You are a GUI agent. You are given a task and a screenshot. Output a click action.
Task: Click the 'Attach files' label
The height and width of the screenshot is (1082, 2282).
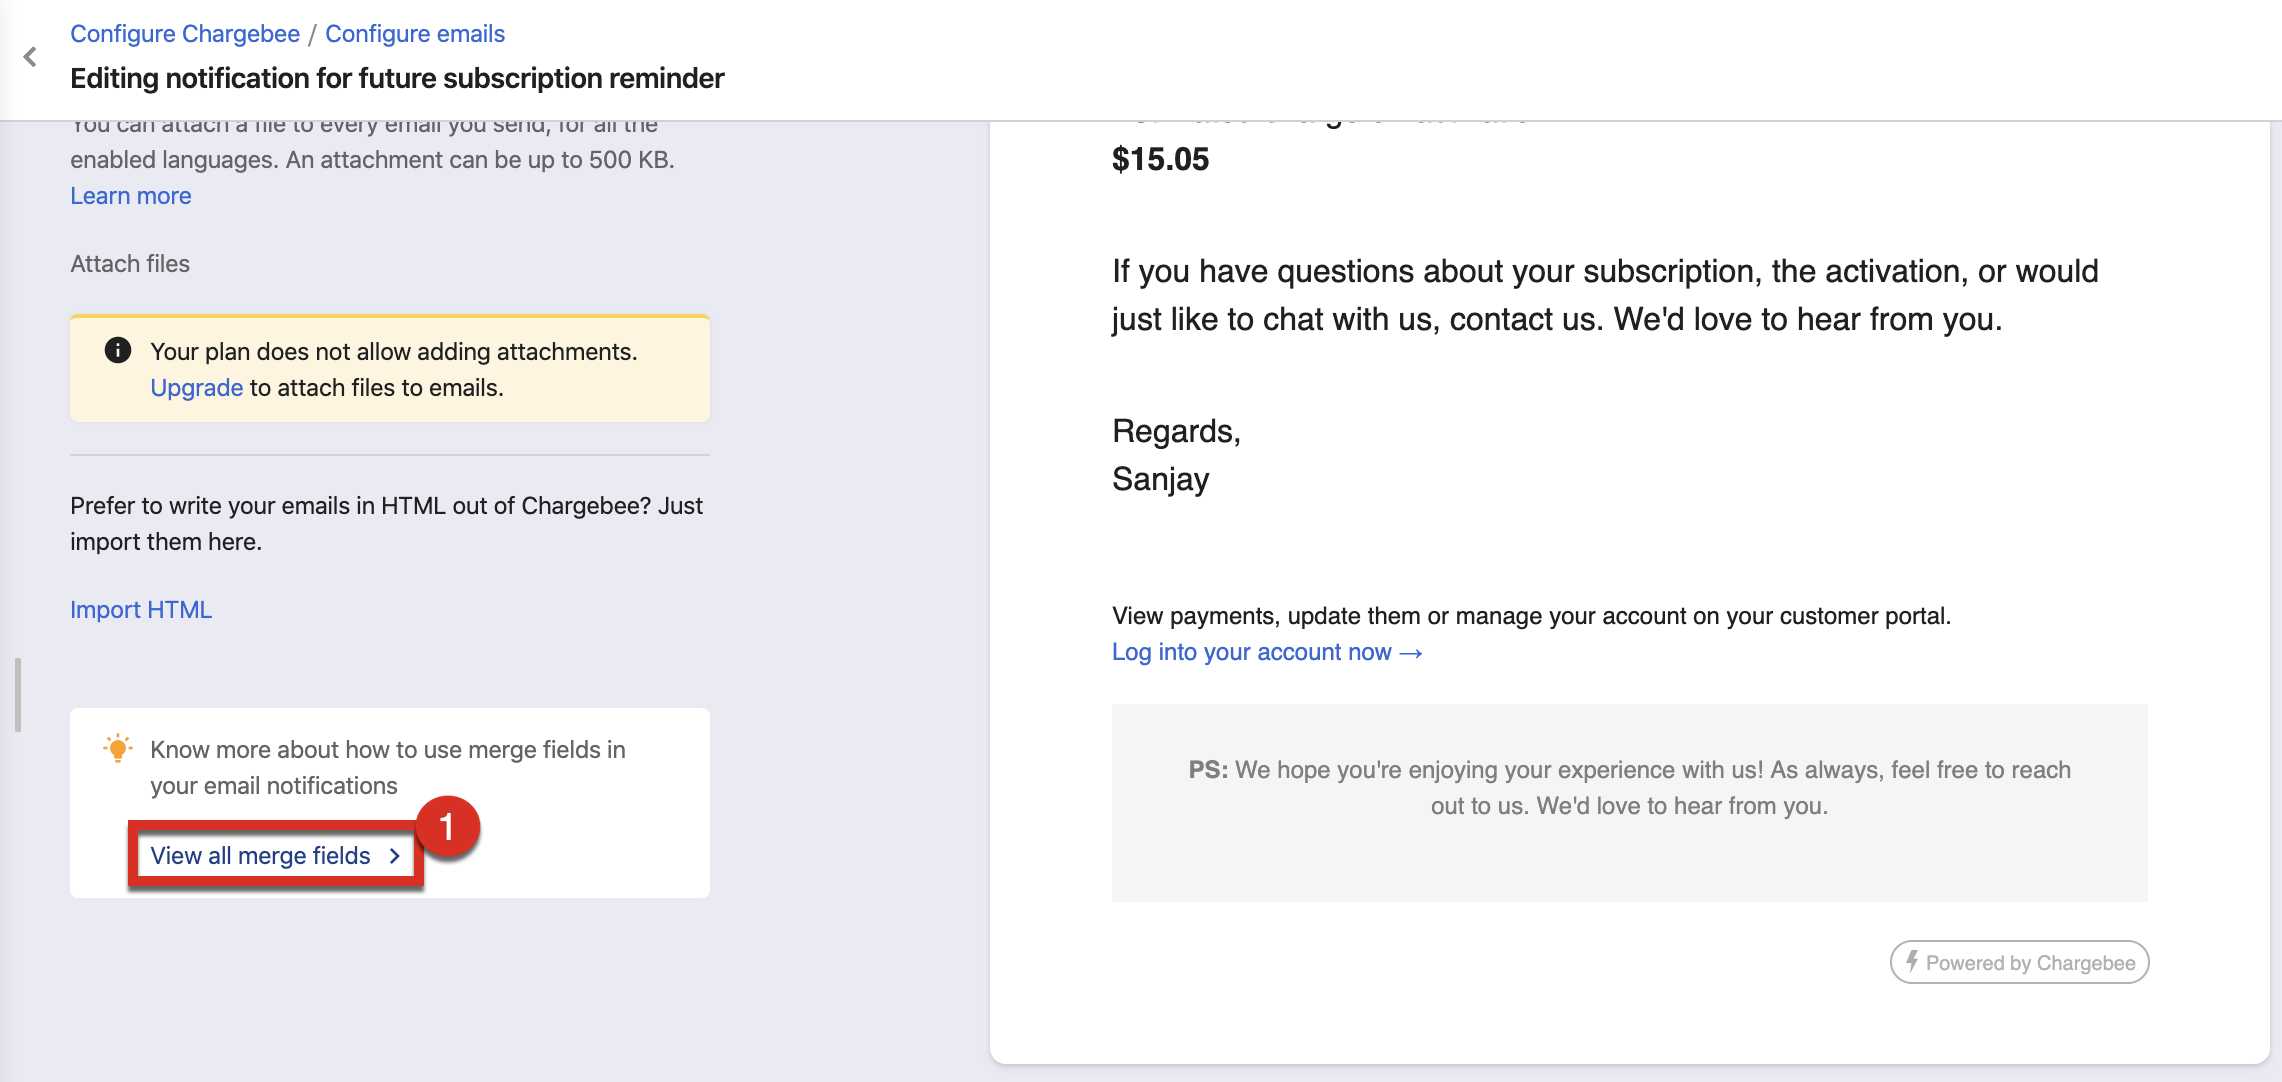130,264
